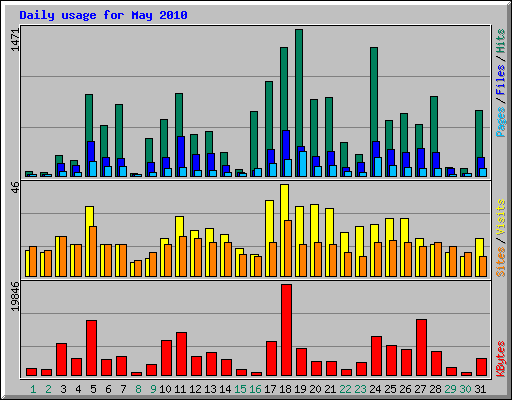512x400 pixels.
Task: Click day 10 on the date axis
Action: tap(165, 389)
